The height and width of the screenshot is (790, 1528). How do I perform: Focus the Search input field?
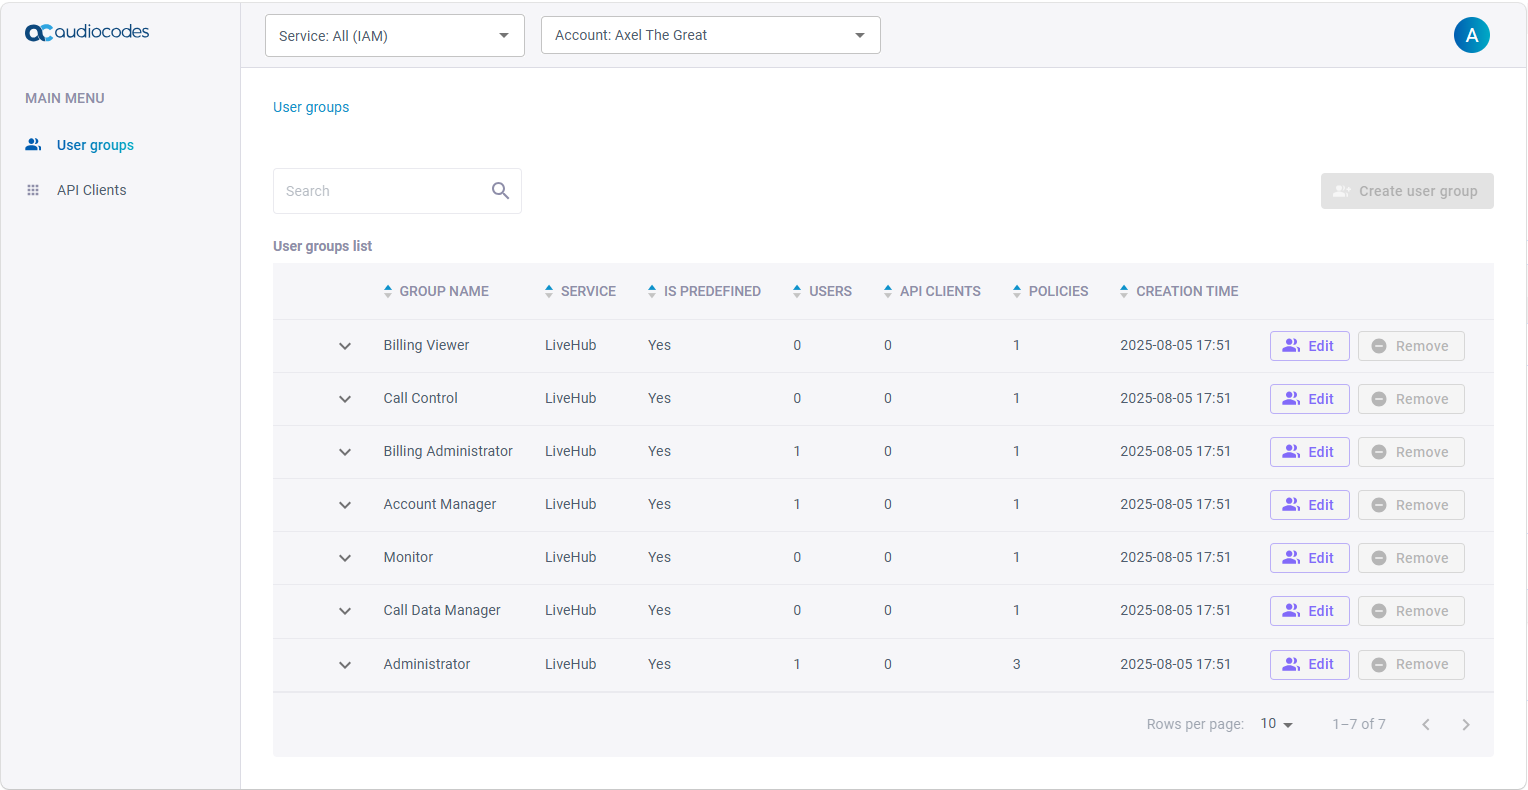(x=383, y=191)
